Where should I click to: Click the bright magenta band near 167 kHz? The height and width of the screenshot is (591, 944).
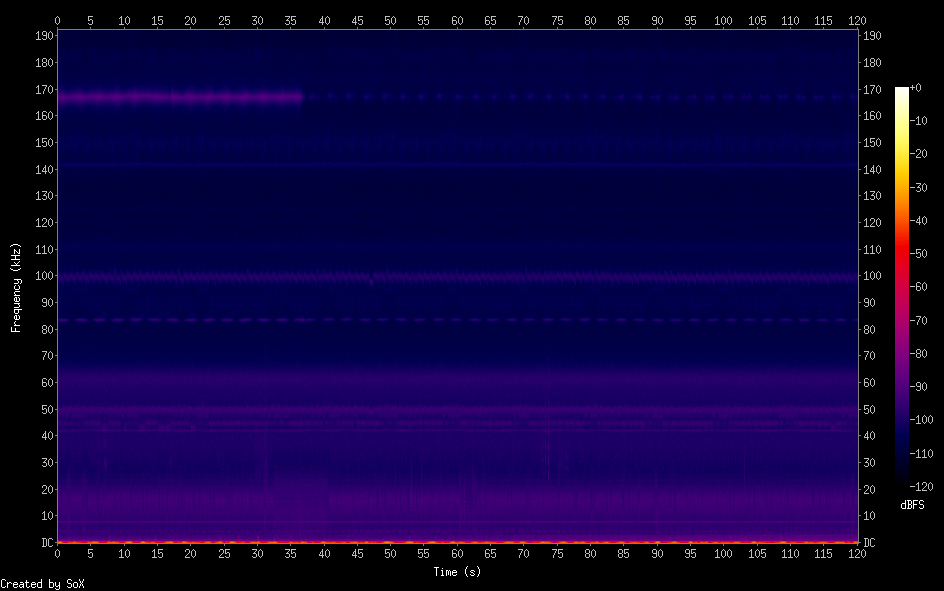(180, 98)
